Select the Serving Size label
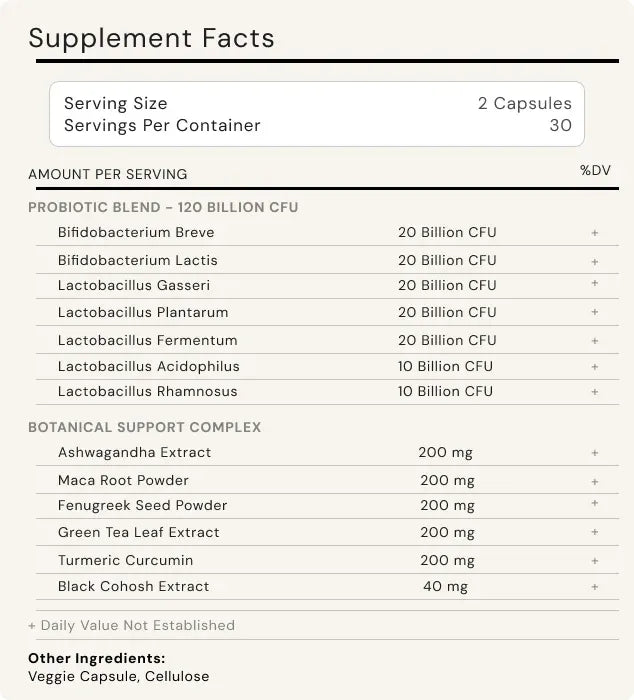This screenshot has height=700, width=634. [115, 103]
